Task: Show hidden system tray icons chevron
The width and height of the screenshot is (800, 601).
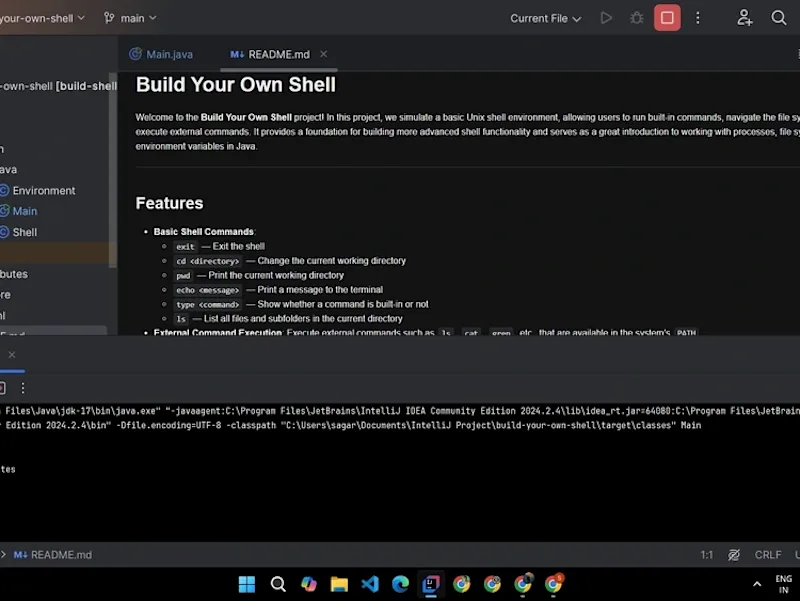Action: tap(757, 584)
